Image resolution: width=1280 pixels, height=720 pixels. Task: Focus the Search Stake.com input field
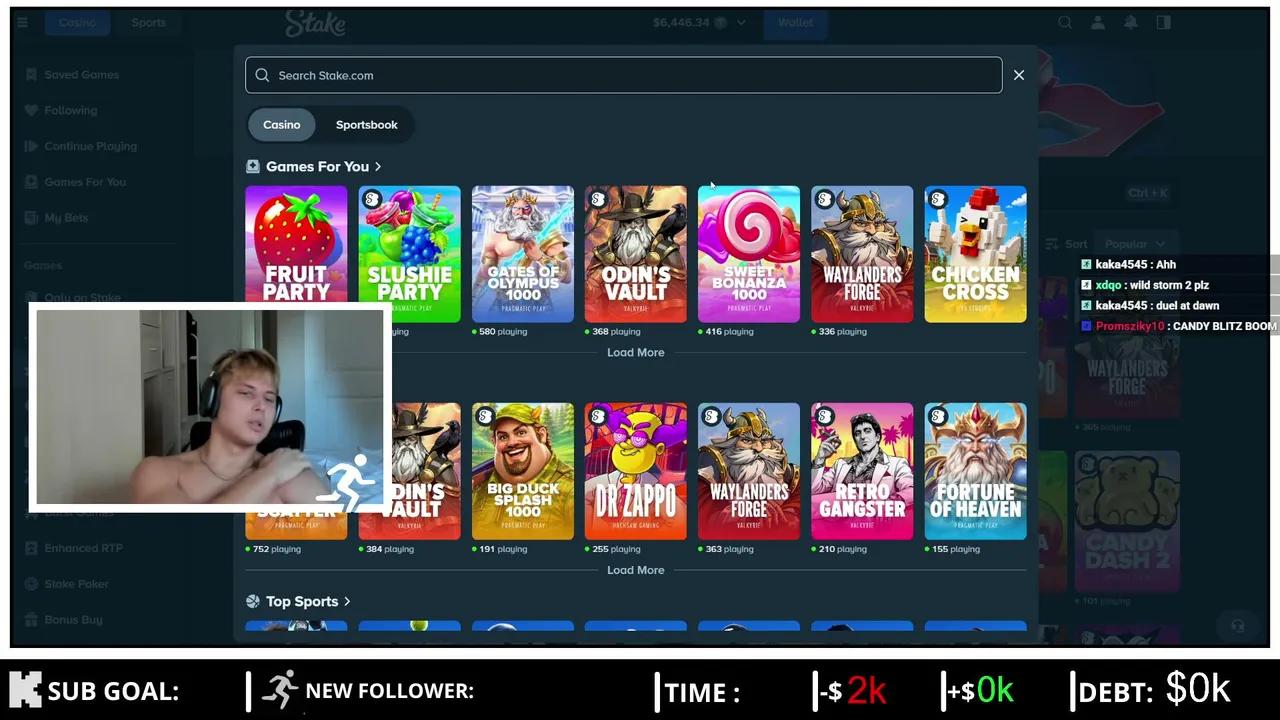tap(623, 75)
